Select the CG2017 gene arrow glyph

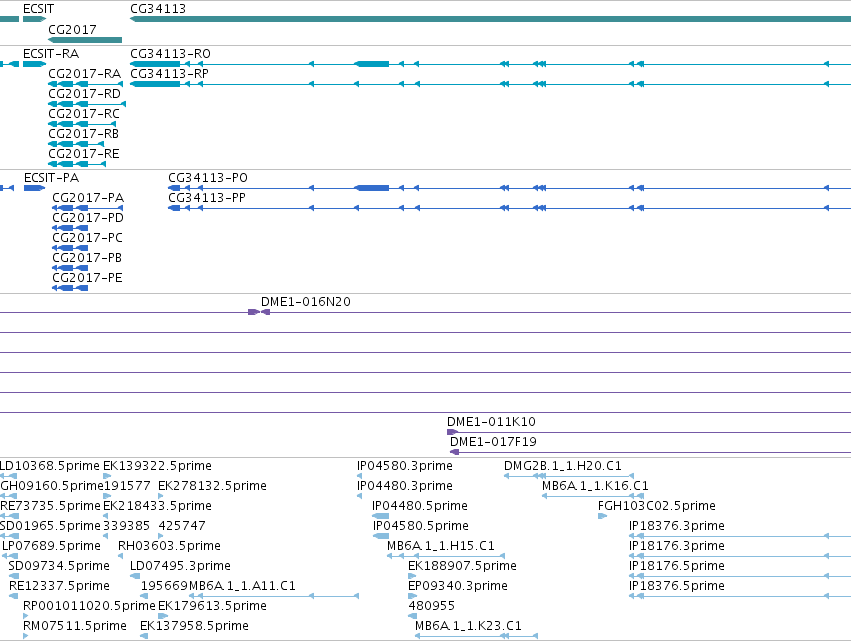click(85, 40)
